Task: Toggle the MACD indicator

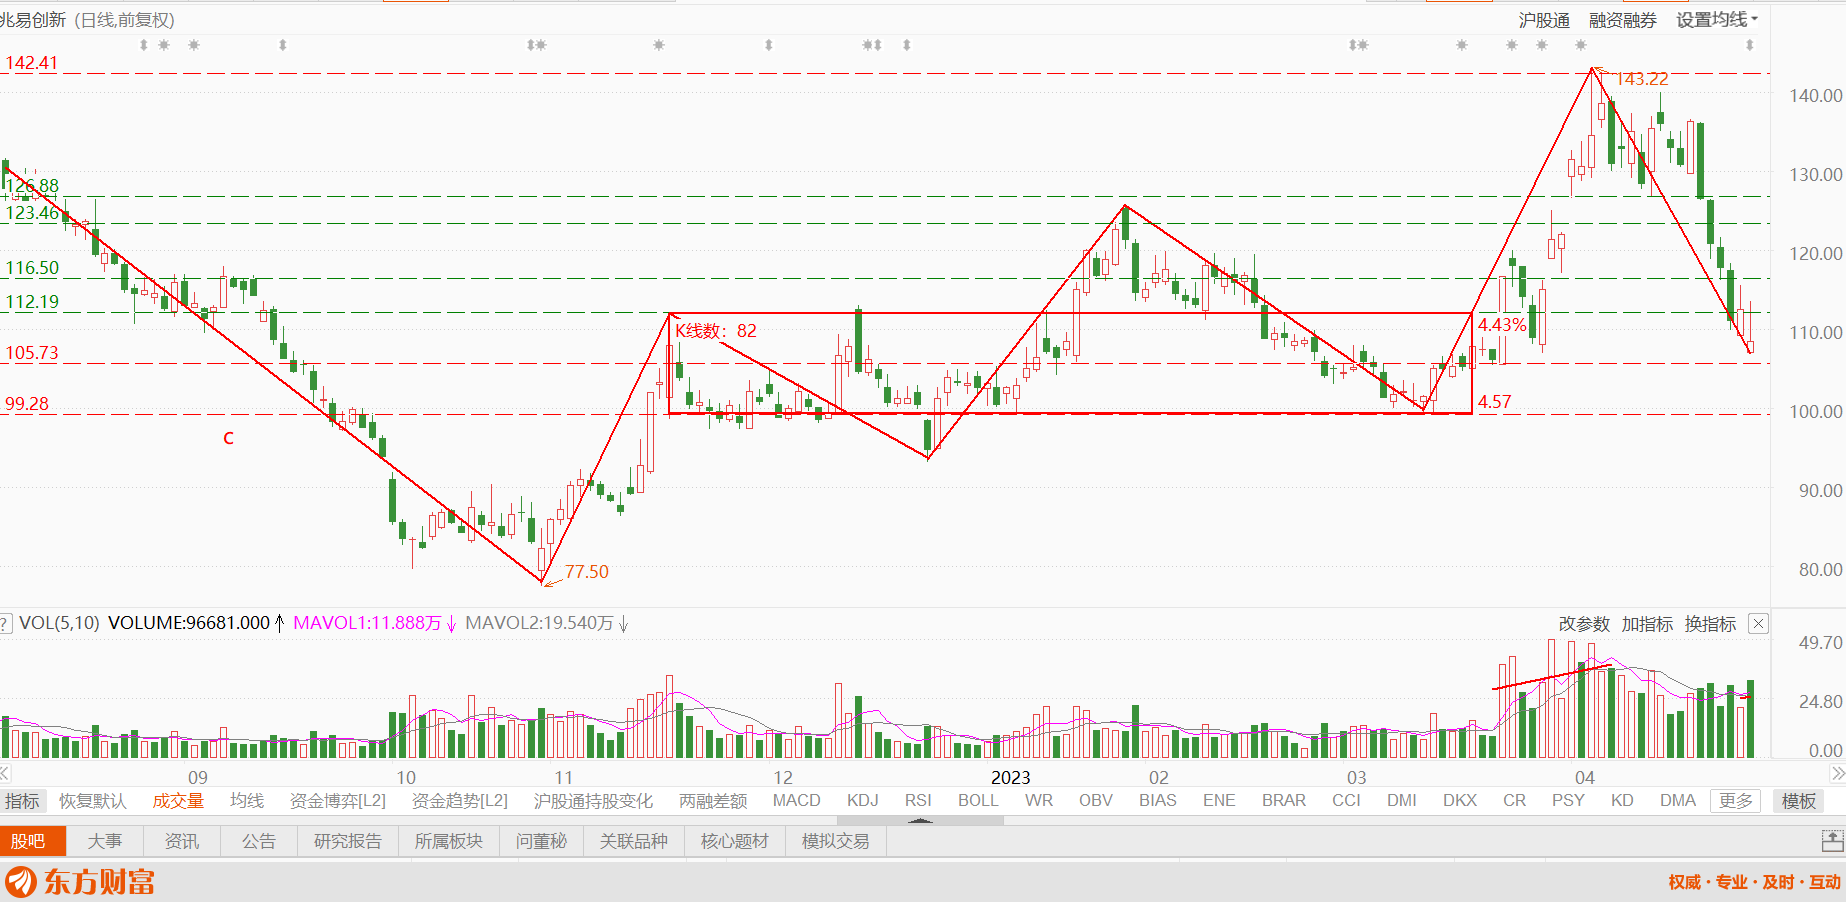Action: tap(796, 801)
